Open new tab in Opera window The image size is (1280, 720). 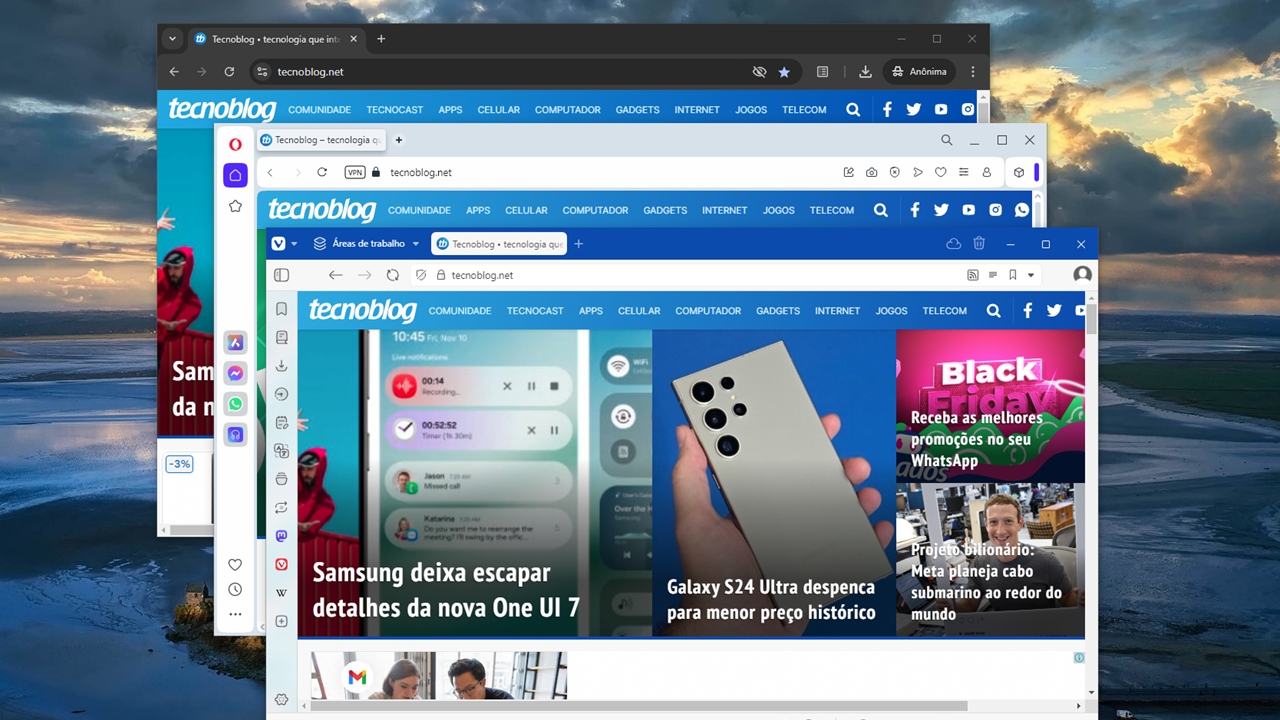(x=399, y=140)
